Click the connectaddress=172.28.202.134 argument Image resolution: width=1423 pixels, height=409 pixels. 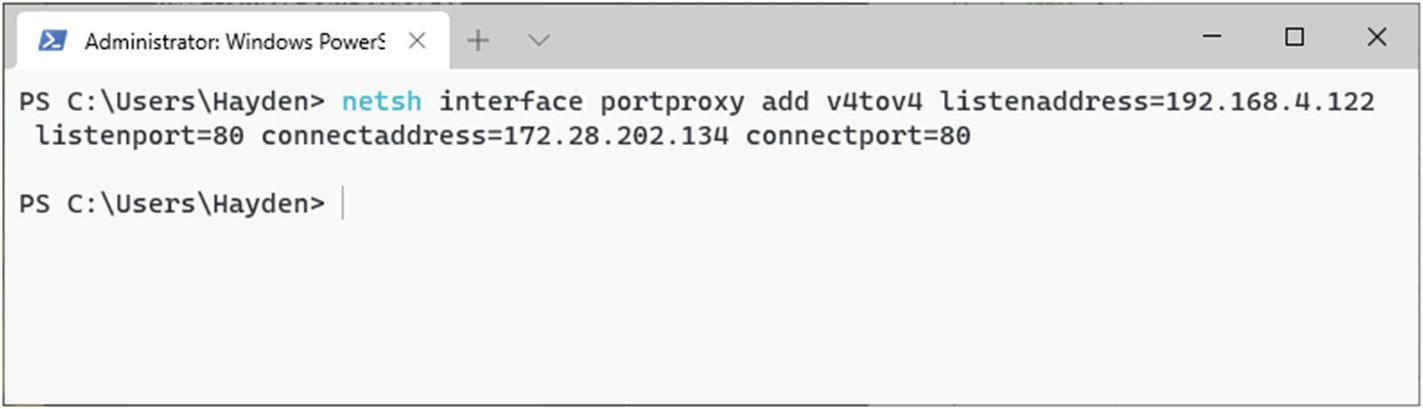(x=495, y=135)
